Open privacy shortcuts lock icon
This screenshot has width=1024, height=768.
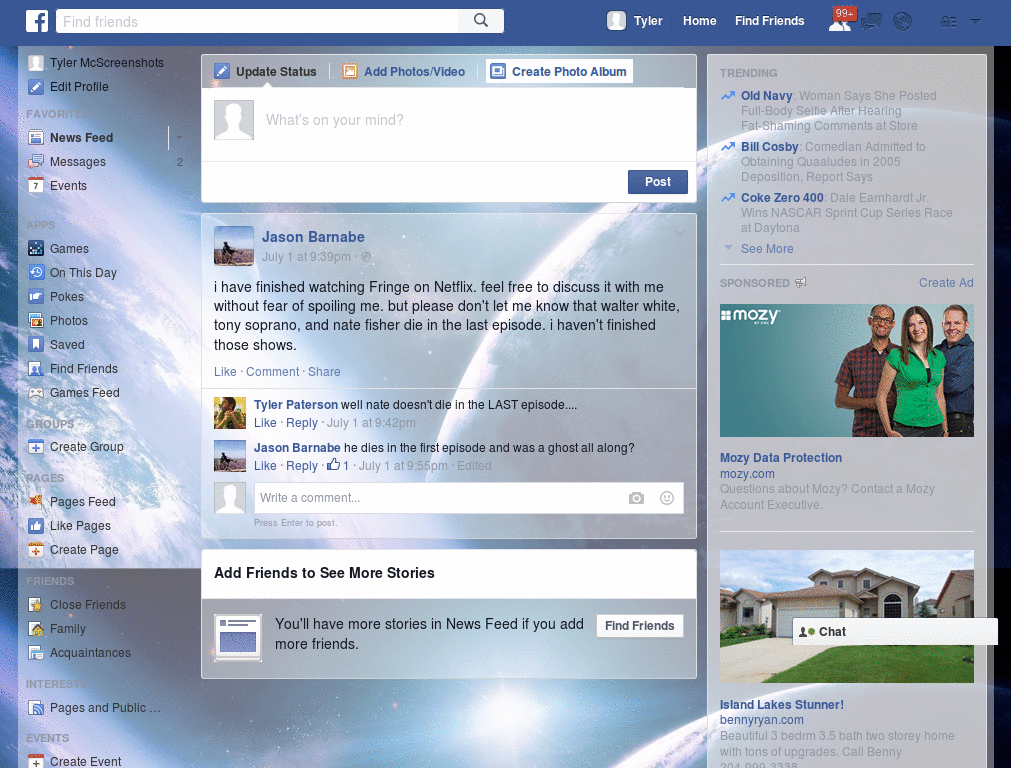948,22
